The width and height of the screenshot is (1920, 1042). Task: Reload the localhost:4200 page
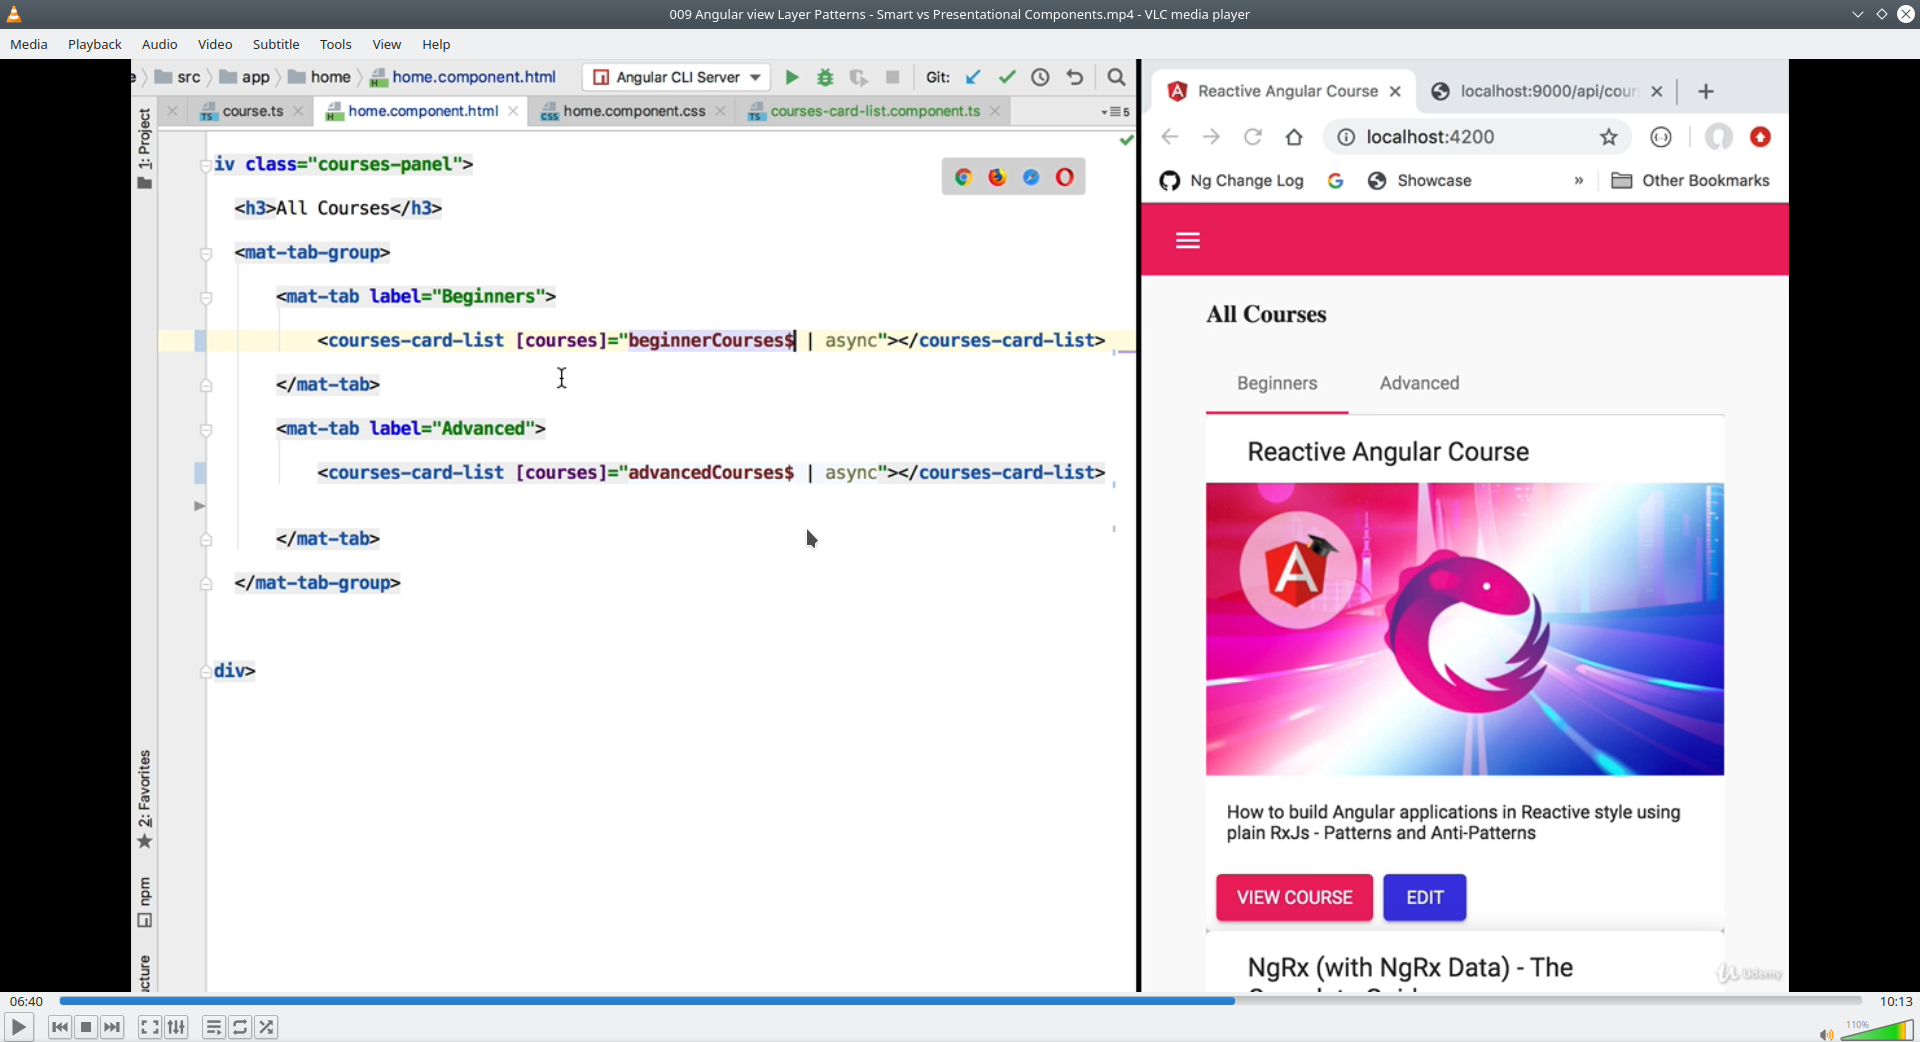(x=1252, y=137)
